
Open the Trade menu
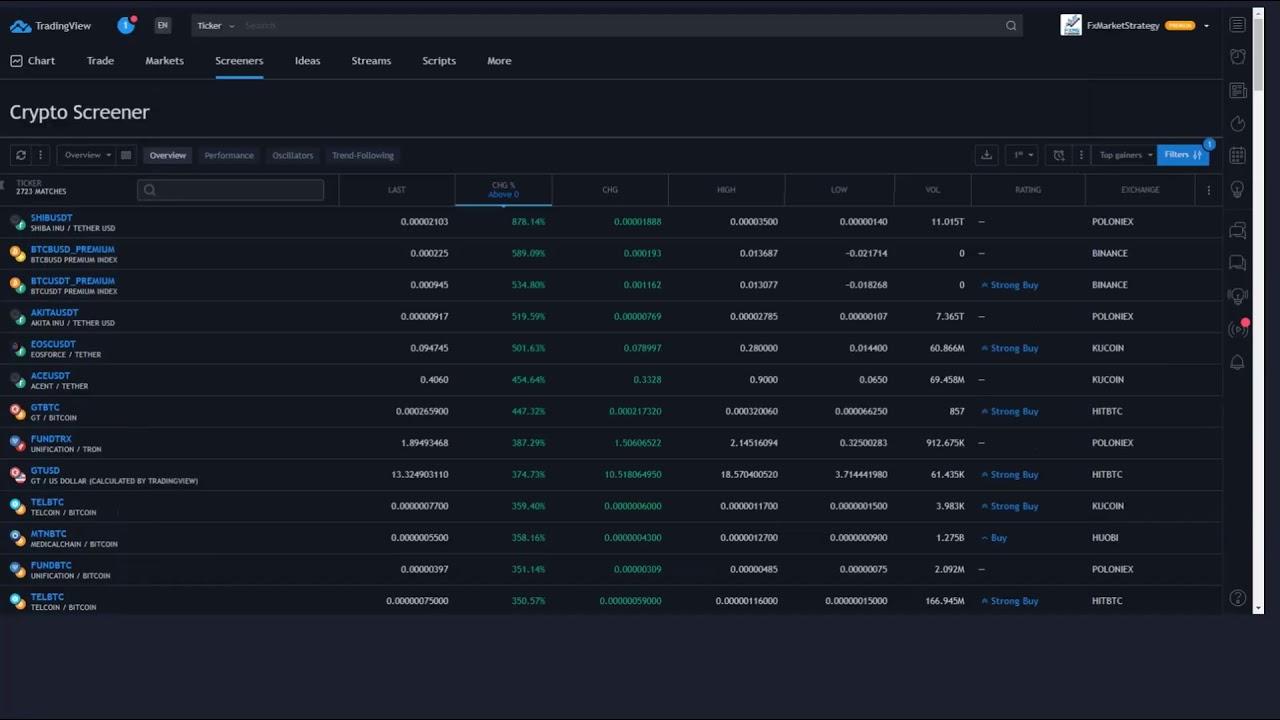click(100, 61)
